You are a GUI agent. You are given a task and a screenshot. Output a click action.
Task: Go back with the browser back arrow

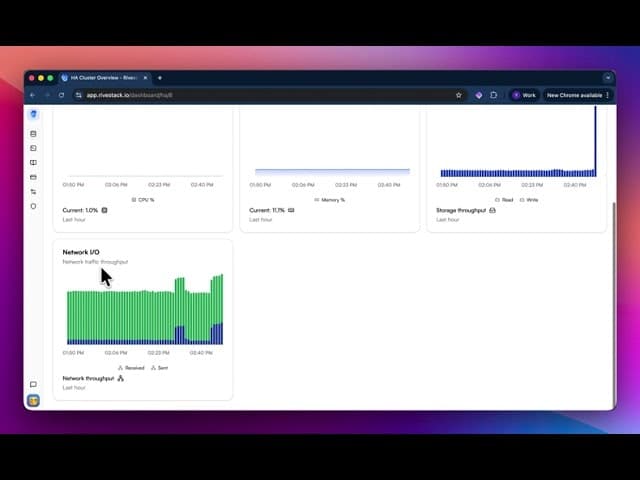[x=33, y=95]
